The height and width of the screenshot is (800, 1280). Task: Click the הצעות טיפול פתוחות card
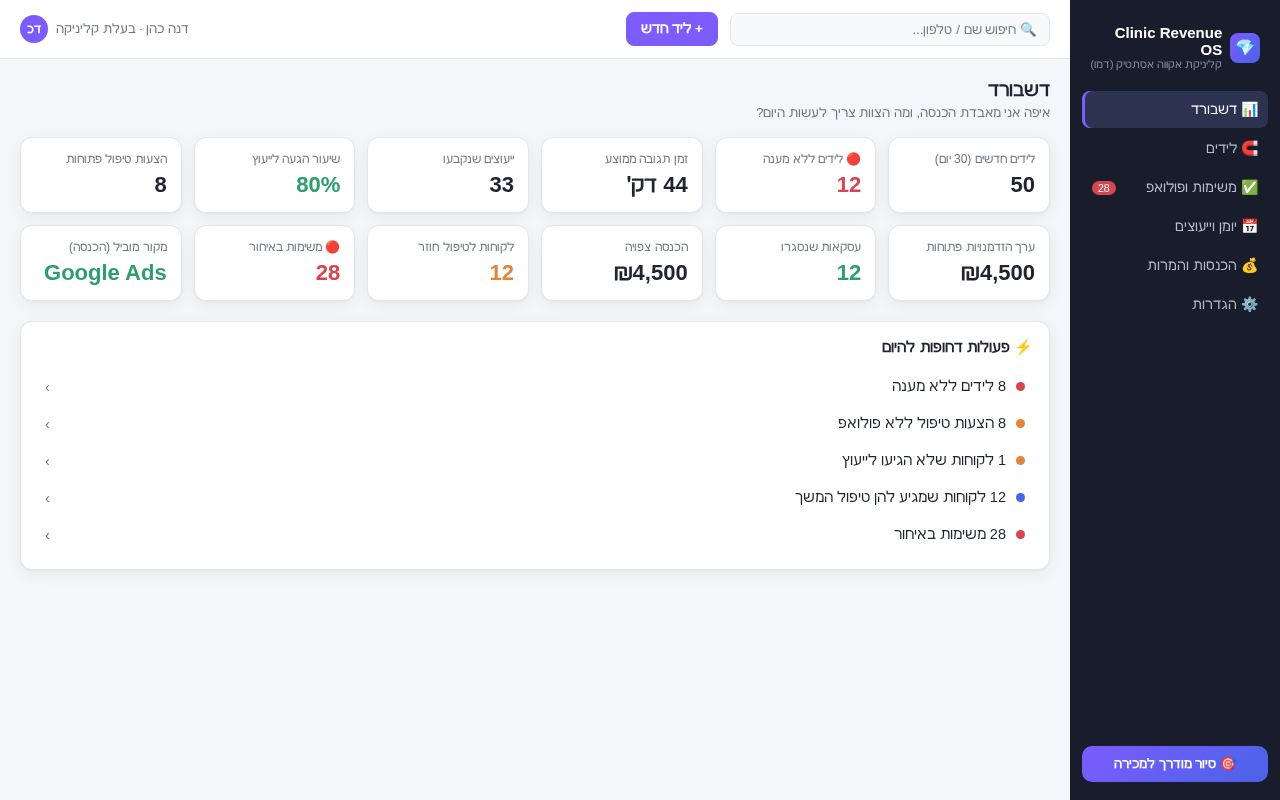click(x=101, y=175)
